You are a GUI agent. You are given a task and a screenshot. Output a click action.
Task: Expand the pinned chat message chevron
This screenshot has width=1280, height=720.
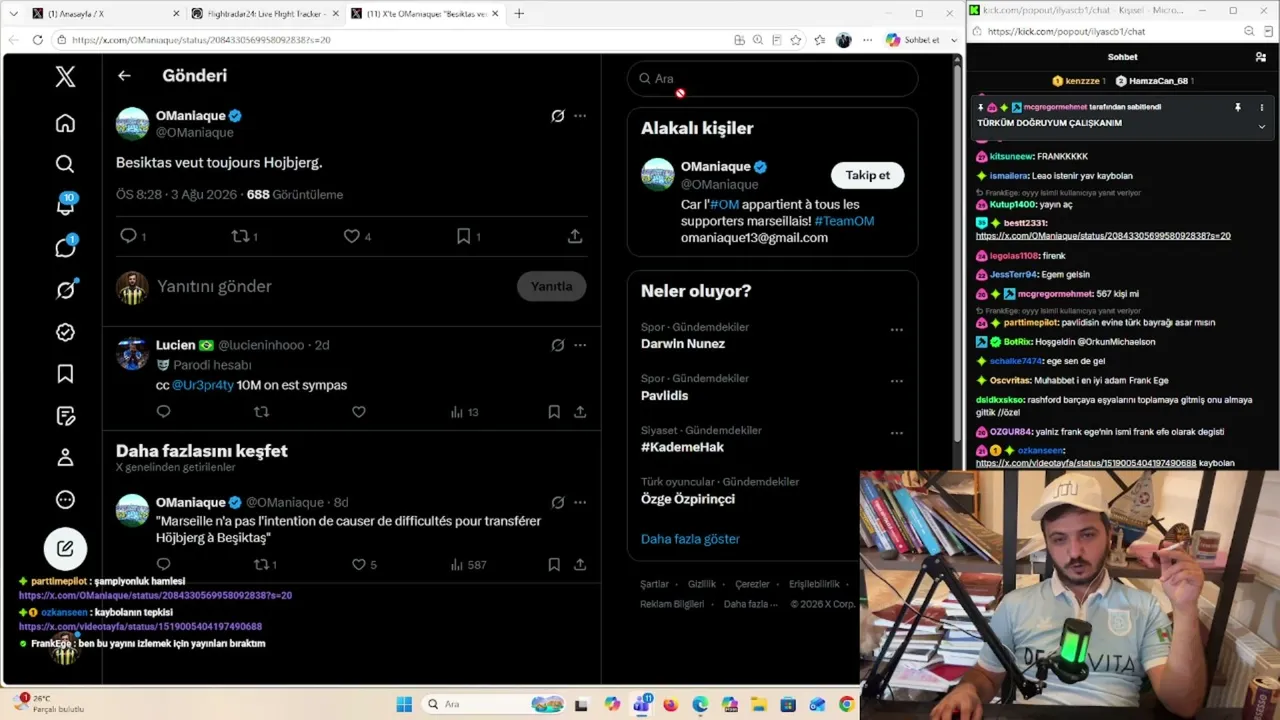coord(1262,126)
